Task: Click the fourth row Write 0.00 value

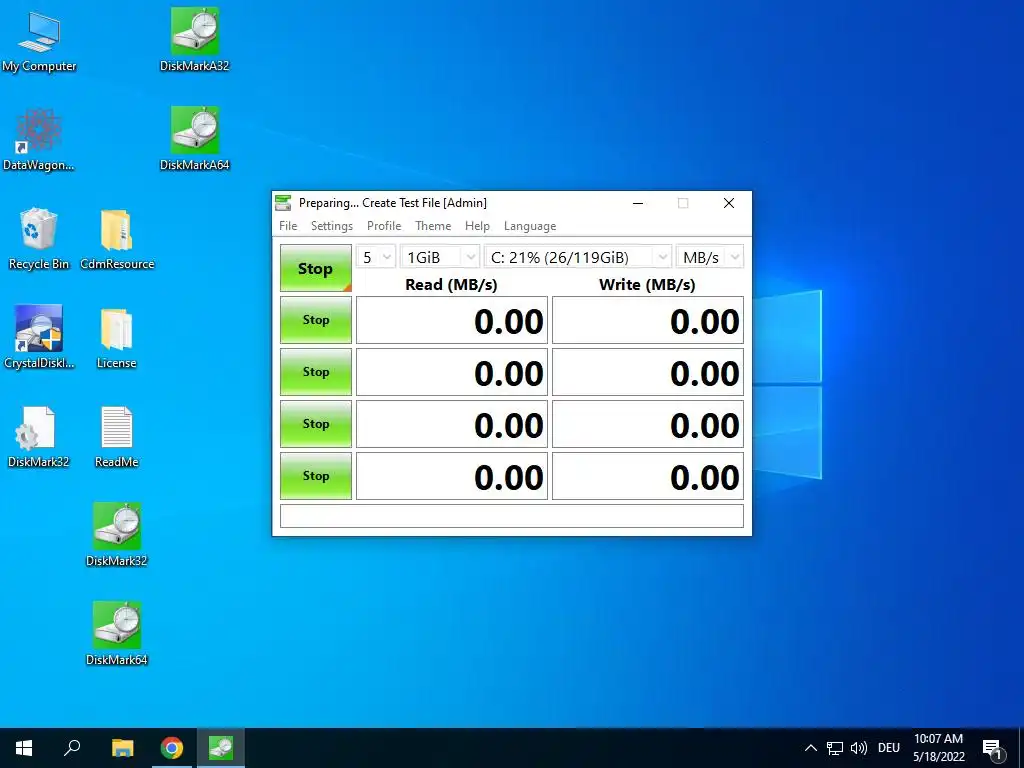Action: coord(648,476)
